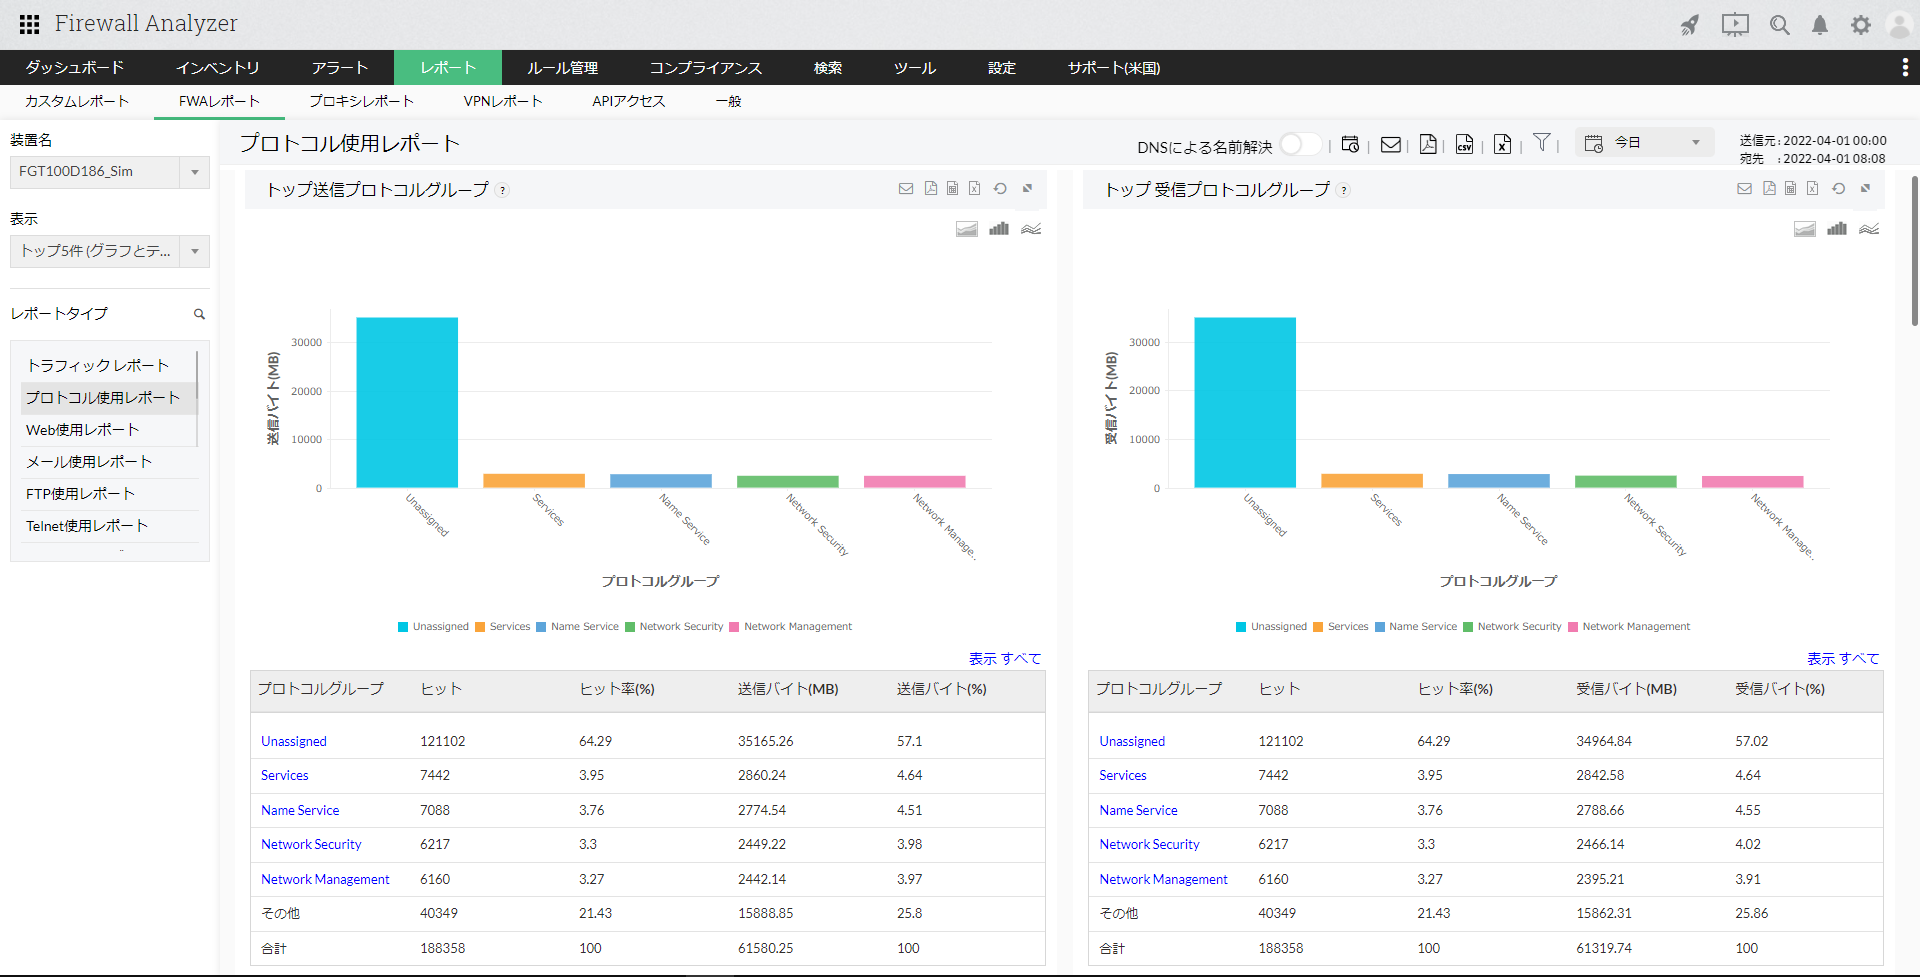Export the report as PDF from top toolbar

(1428, 145)
